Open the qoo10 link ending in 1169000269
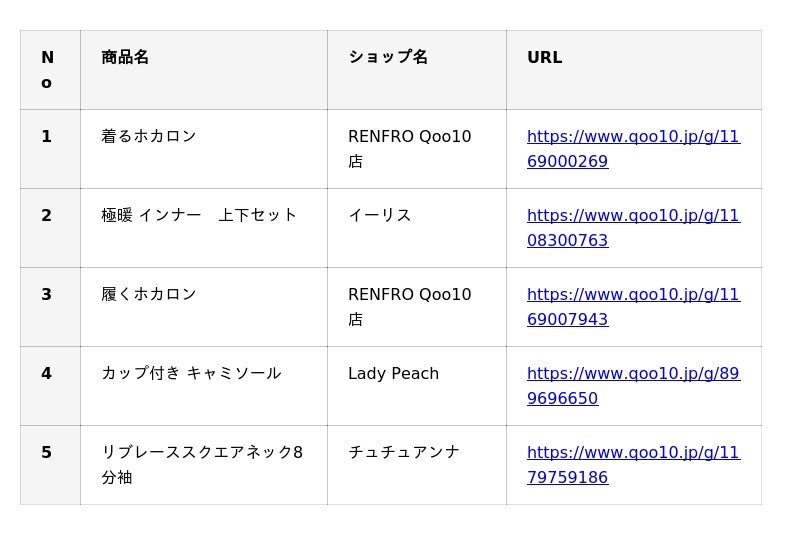 pyautogui.click(x=633, y=137)
